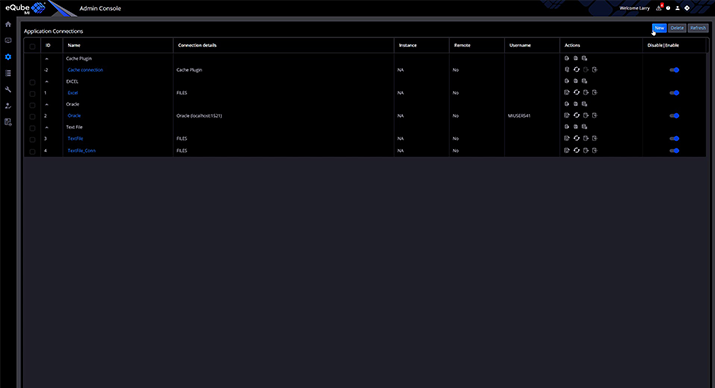Open alerts icon with red badge
Screen dimensions: 715x388
point(659,8)
